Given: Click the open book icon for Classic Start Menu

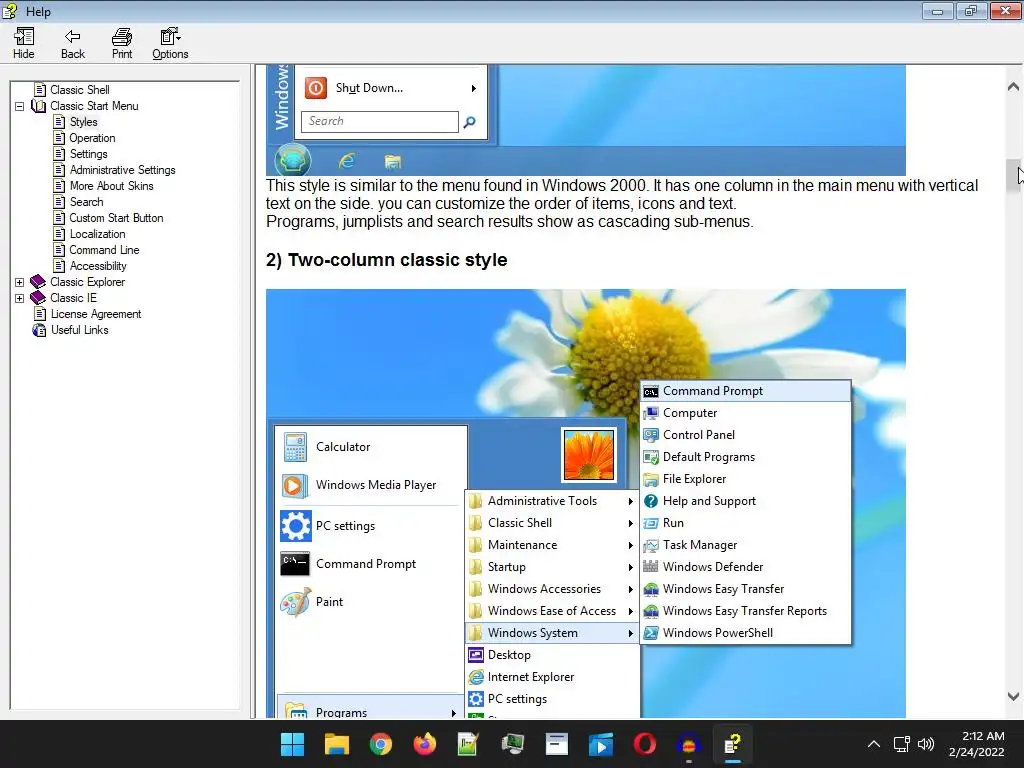Looking at the screenshot, I should click(x=39, y=106).
